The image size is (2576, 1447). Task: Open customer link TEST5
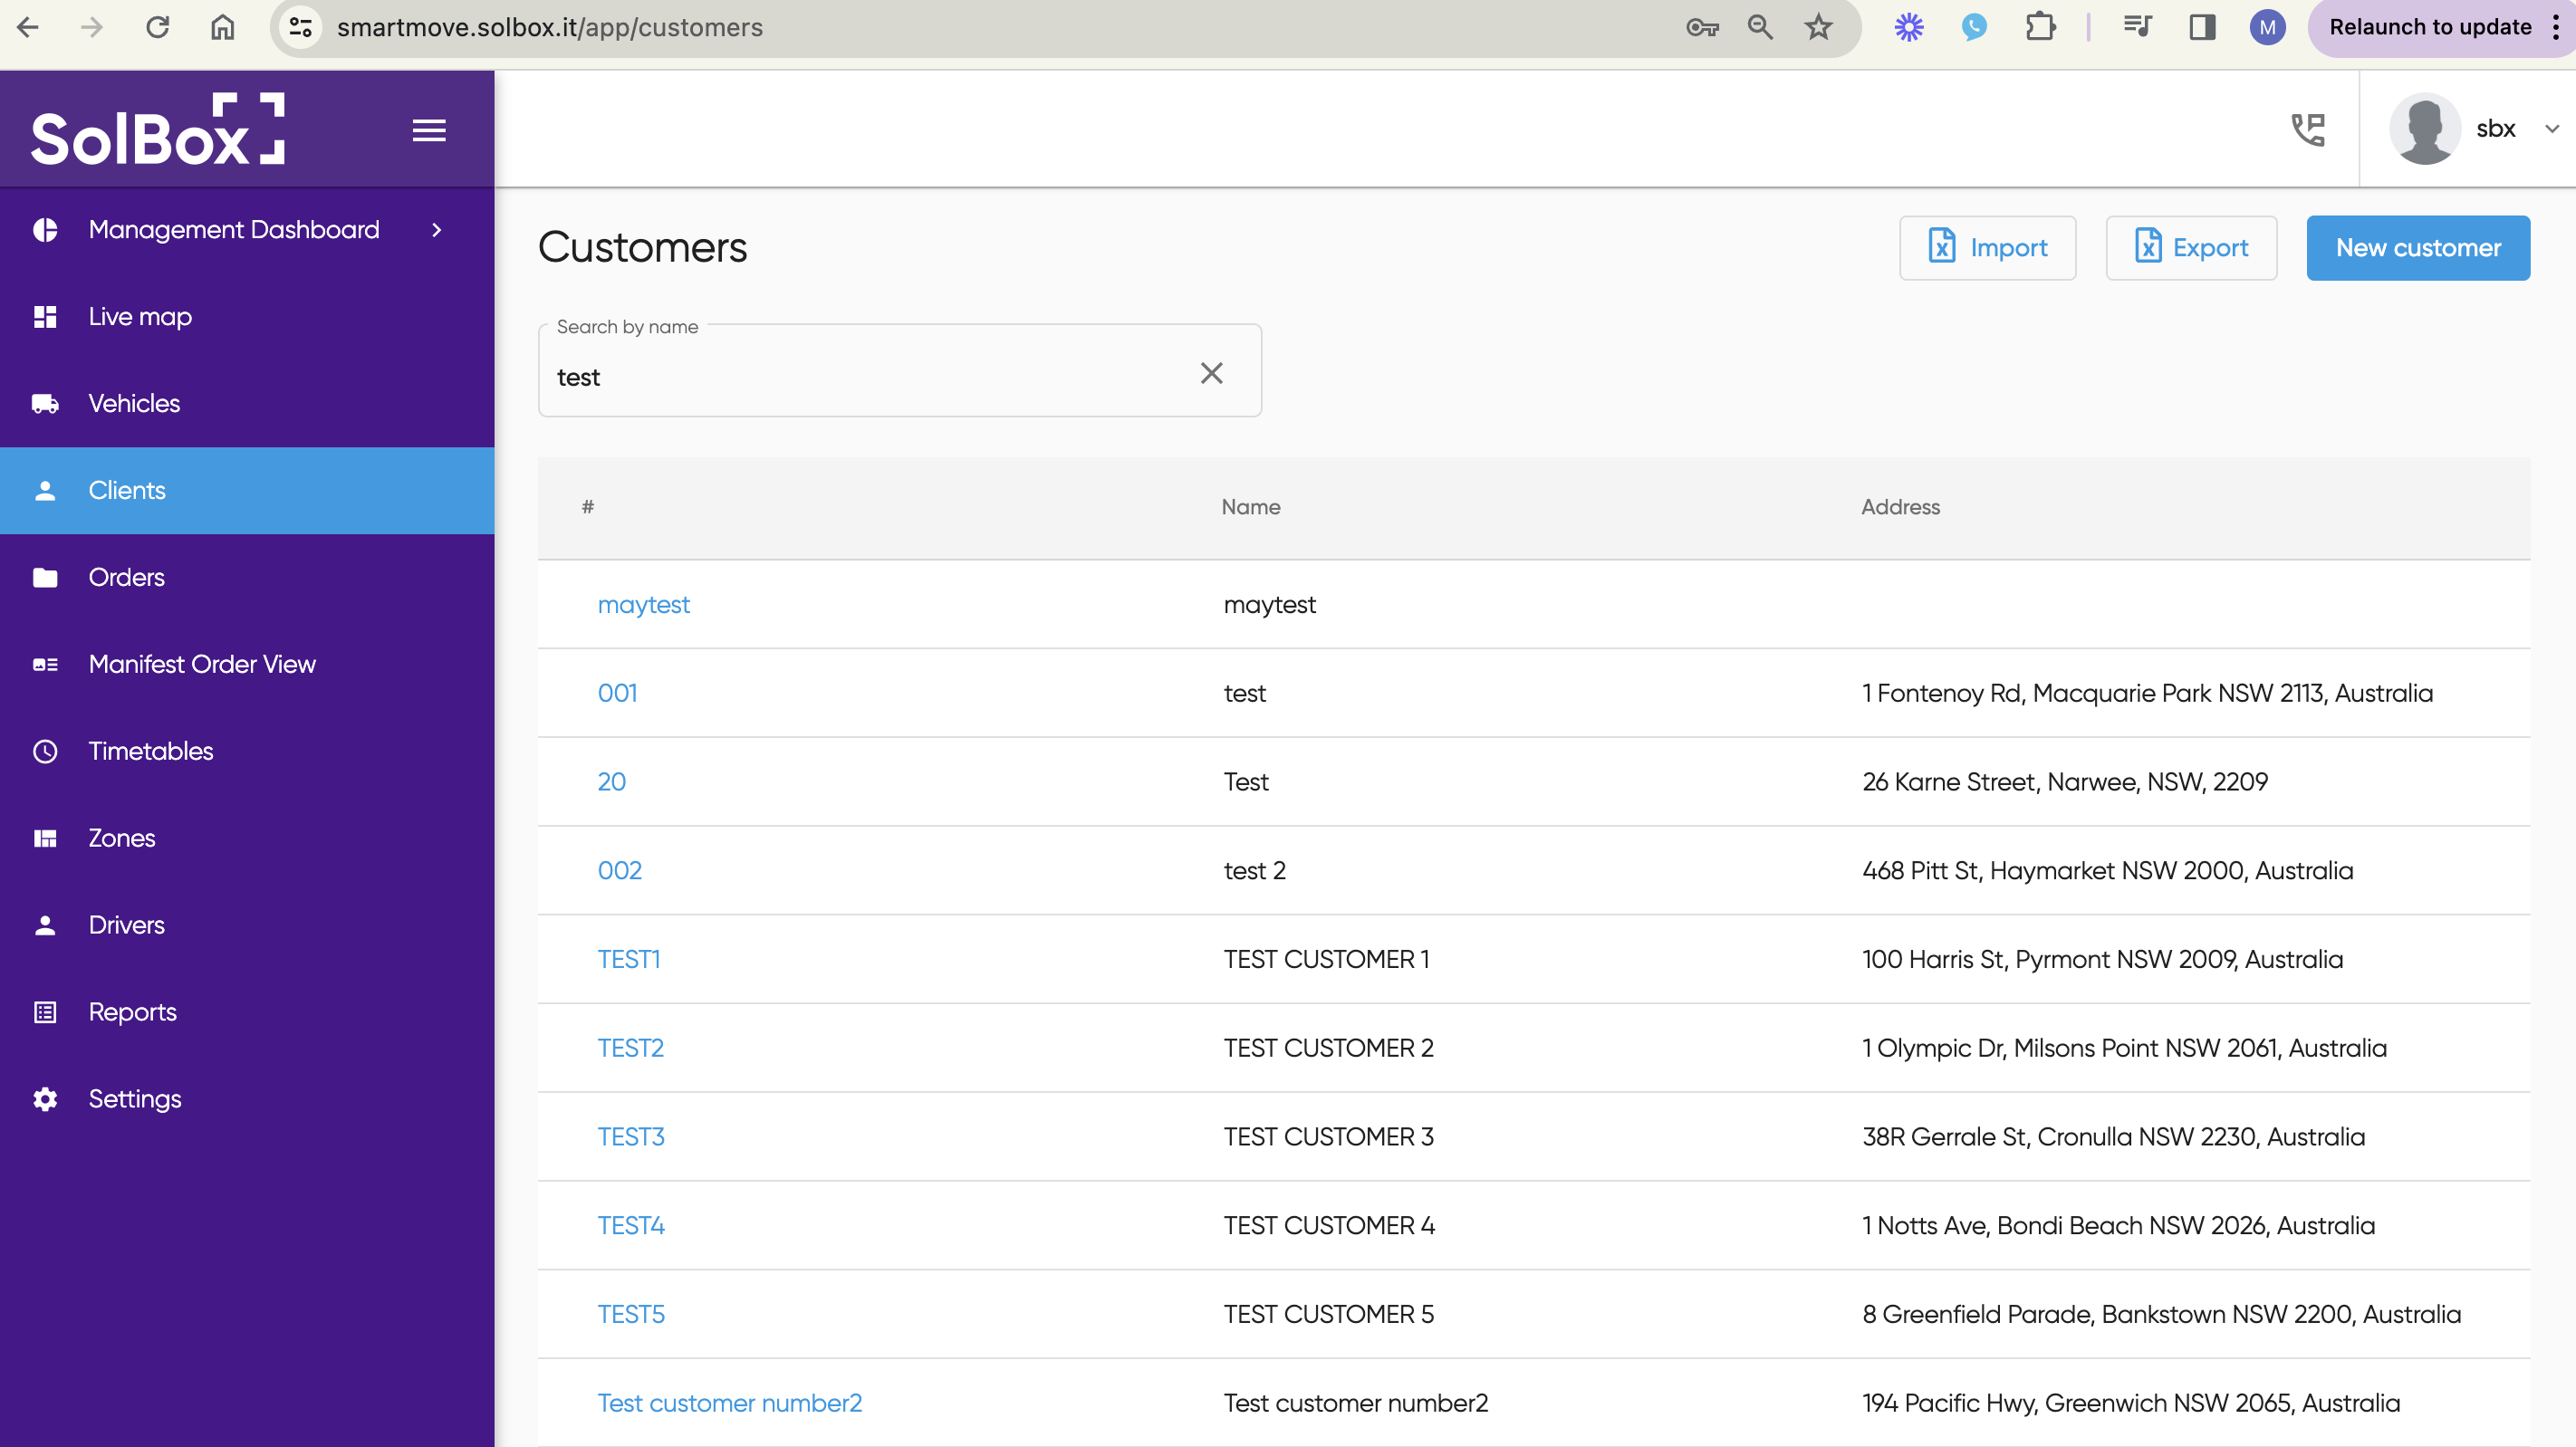coord(630,1315)
